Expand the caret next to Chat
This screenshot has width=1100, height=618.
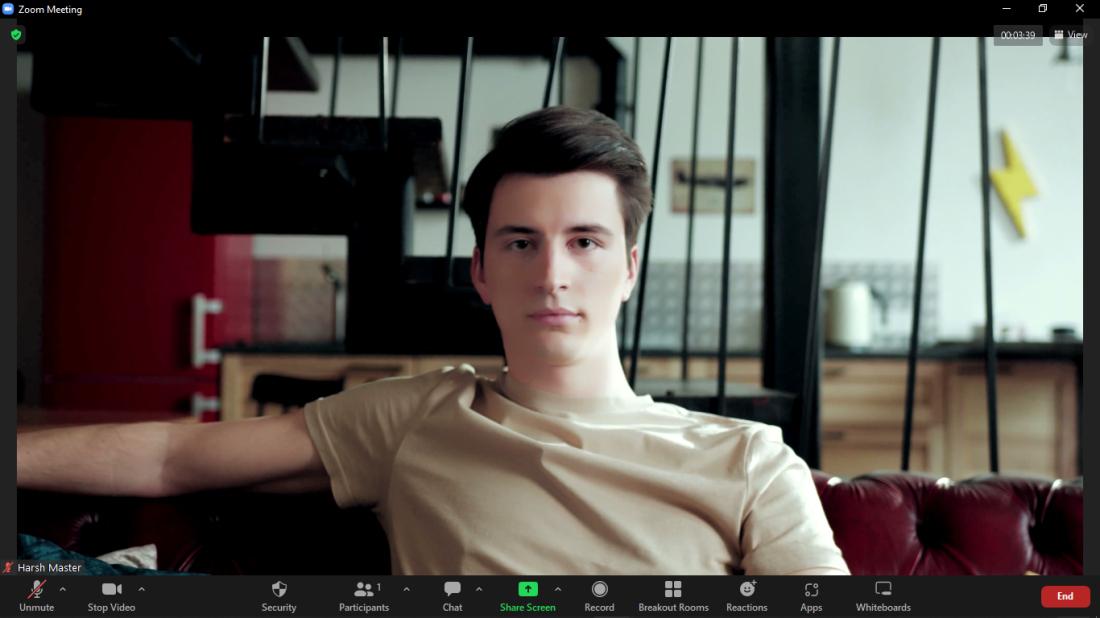click(x=479, y=589)
